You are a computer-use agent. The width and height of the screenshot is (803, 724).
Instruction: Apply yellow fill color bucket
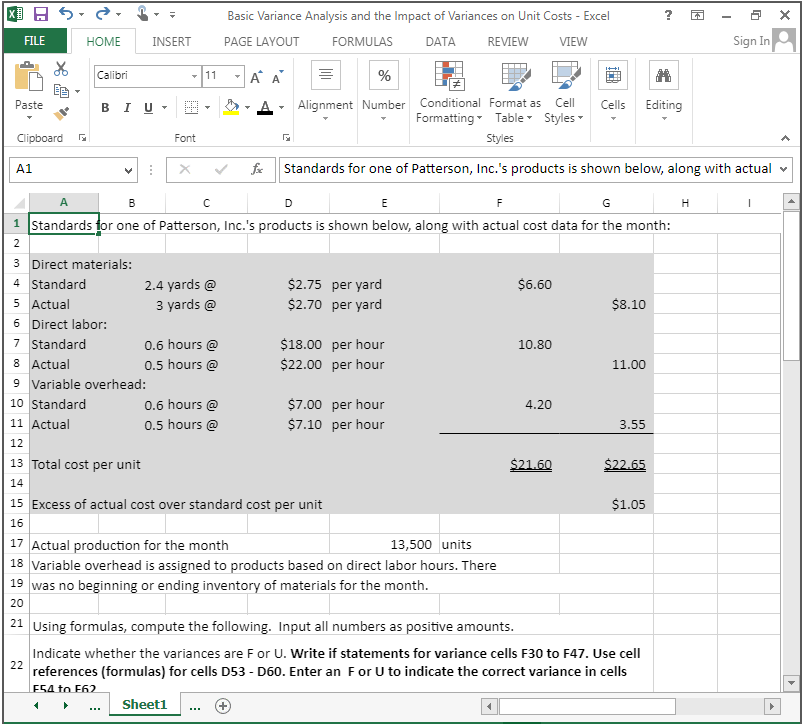(231, 108)
